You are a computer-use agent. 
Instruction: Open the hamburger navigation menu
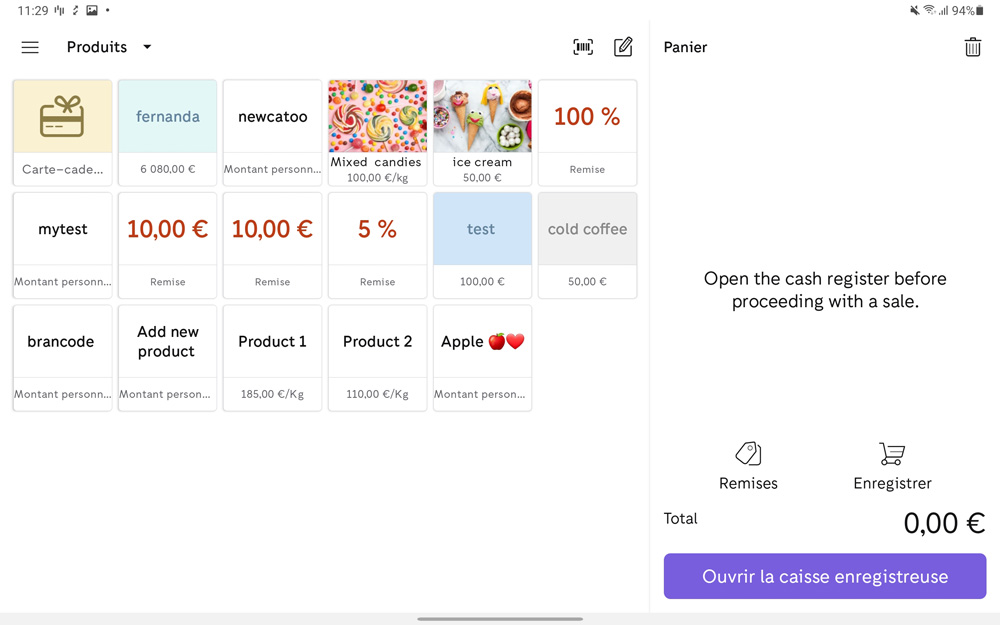click(x=30, y=47)
